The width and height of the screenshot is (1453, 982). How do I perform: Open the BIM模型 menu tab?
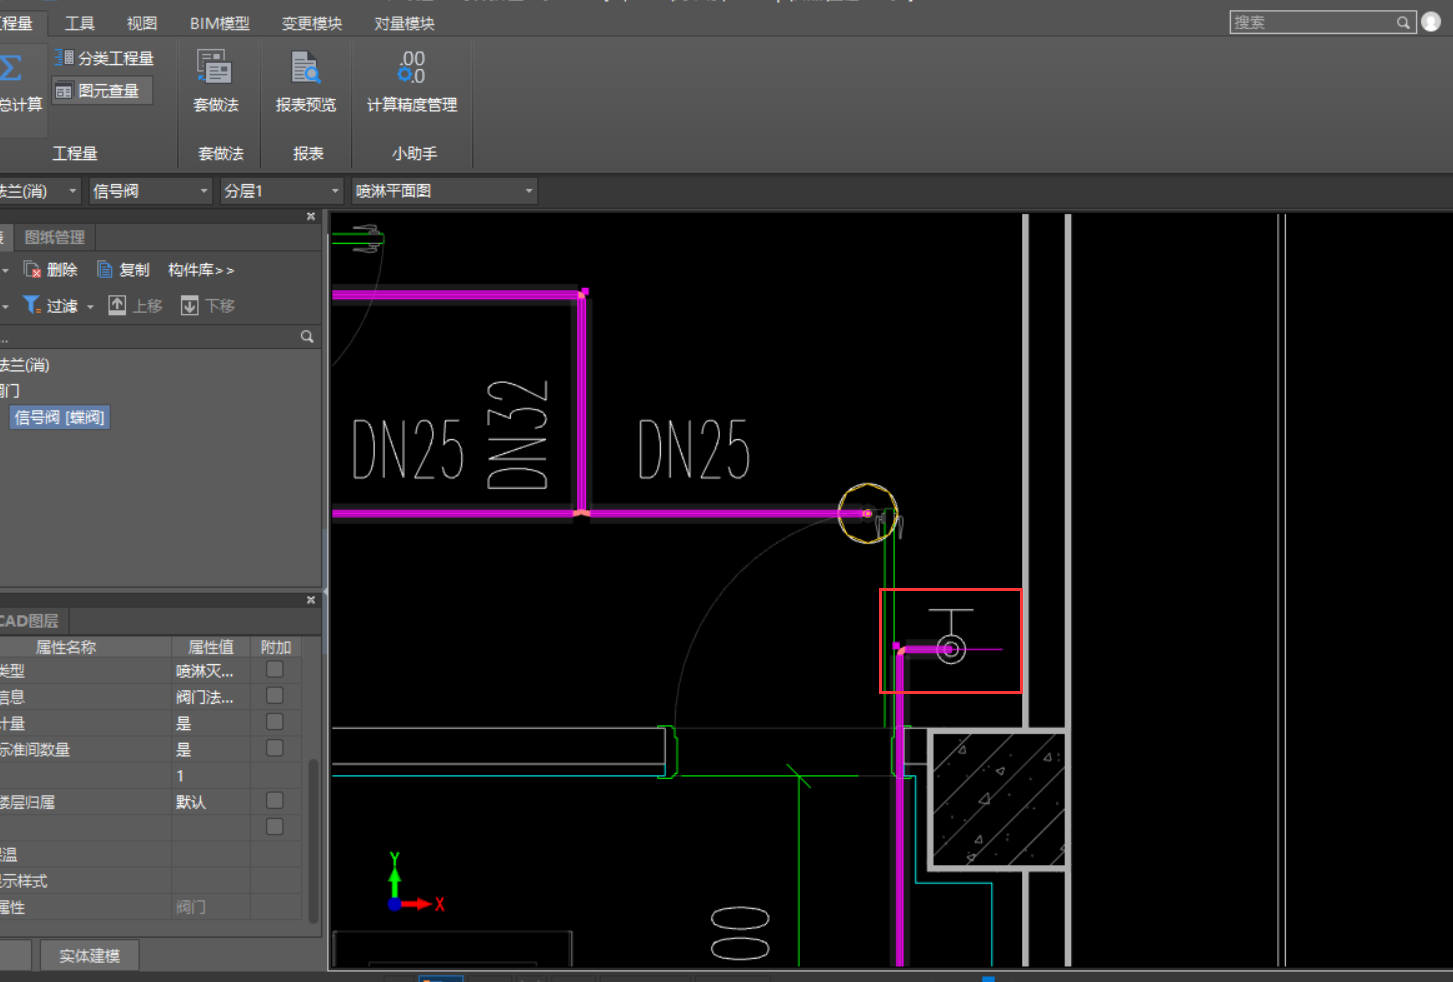coord(220,23)
